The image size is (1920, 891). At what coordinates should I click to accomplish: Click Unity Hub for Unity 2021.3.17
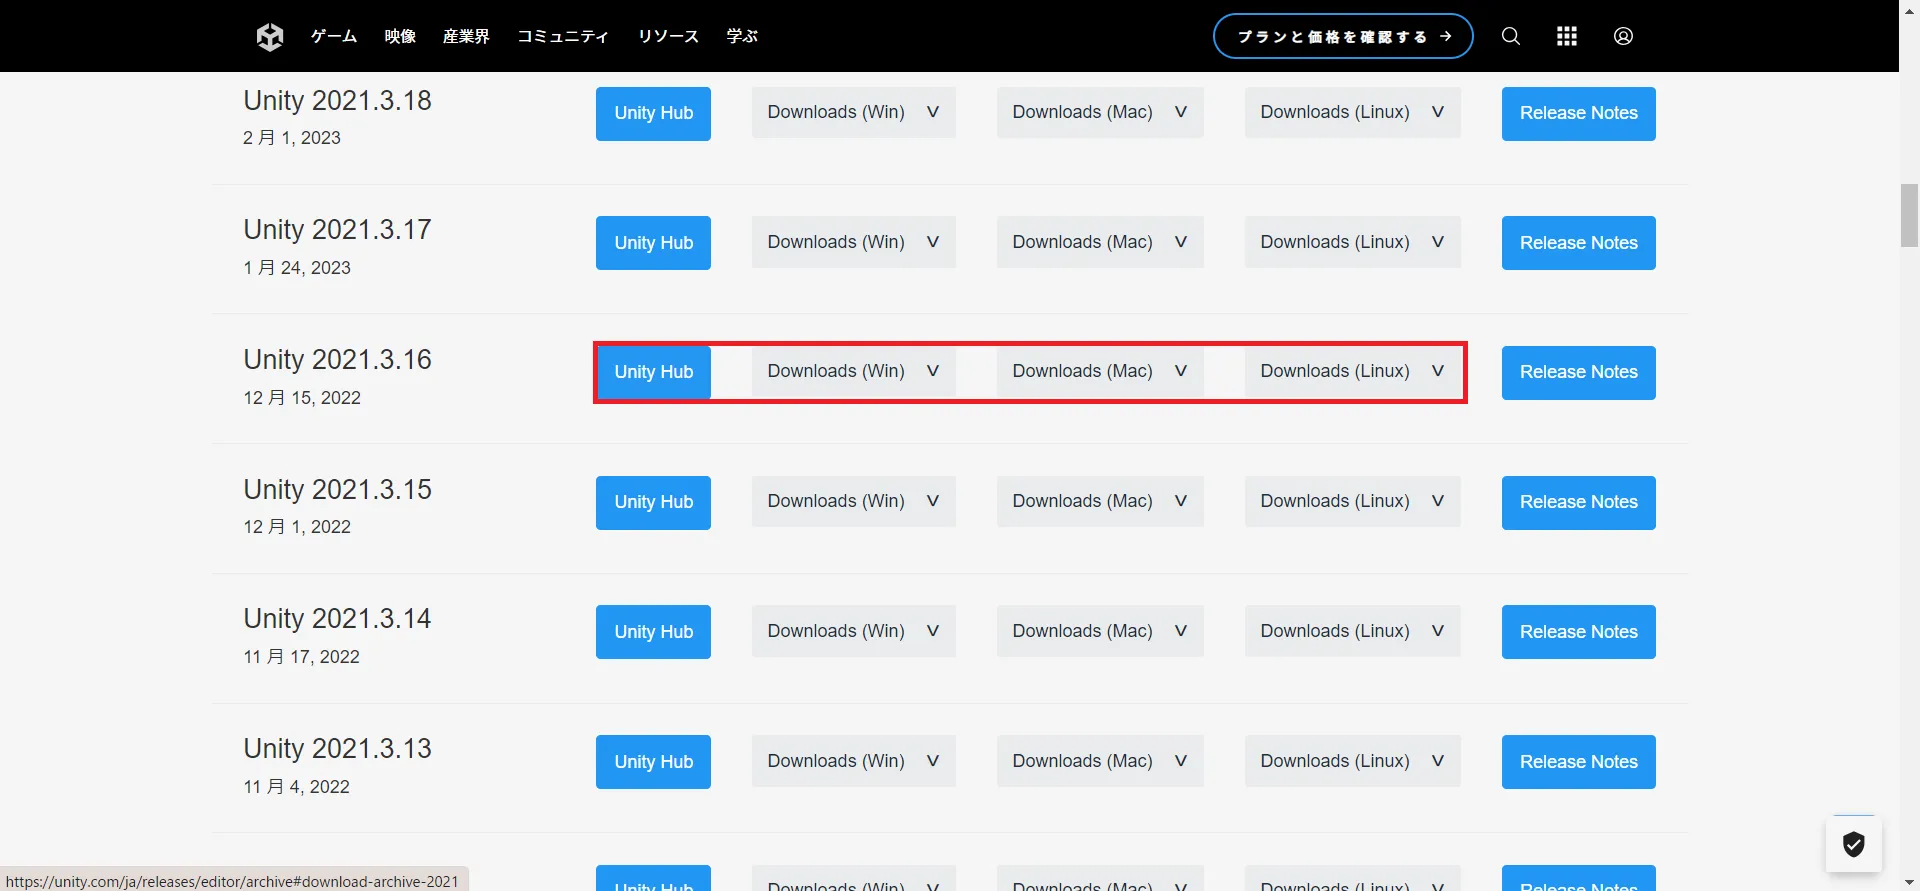point(653,243)
